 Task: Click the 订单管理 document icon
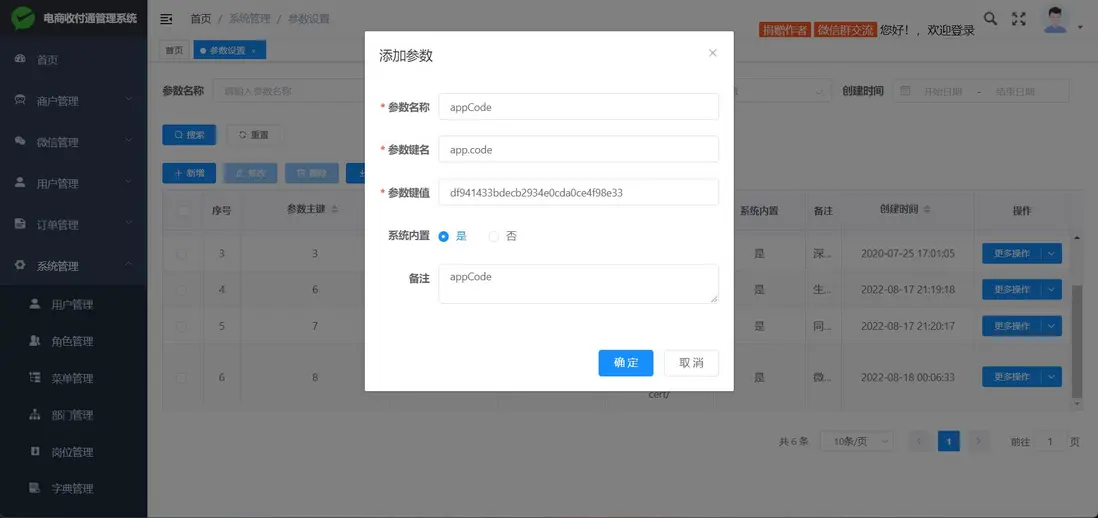pos(20,225)
